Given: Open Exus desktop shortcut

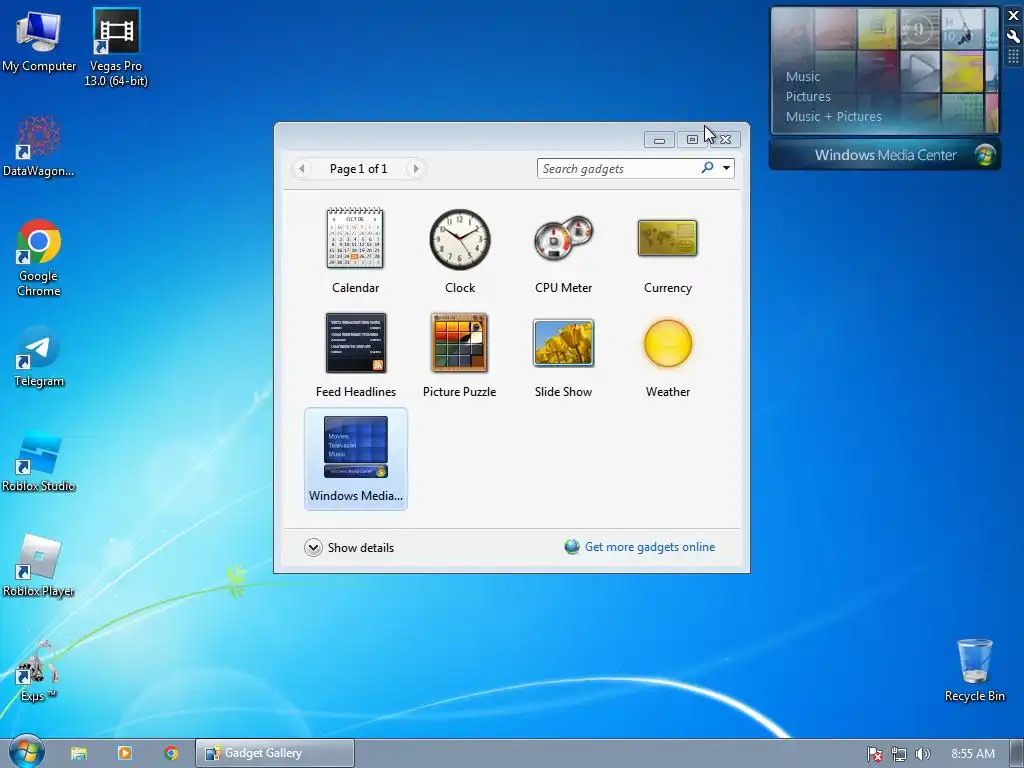Looking at the screenshot, I should 38,671.
